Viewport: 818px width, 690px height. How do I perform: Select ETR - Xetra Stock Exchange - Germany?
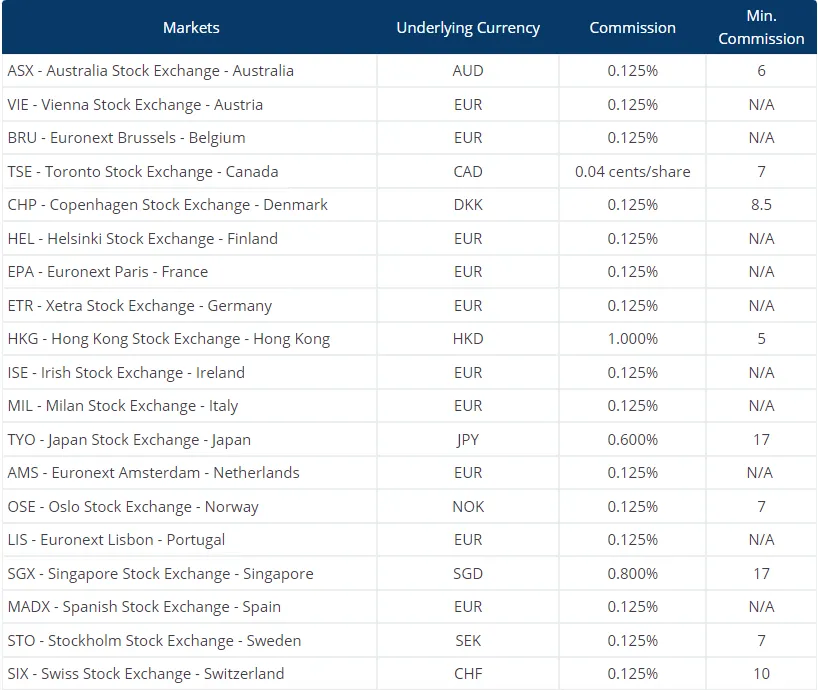tap(140, 306)
